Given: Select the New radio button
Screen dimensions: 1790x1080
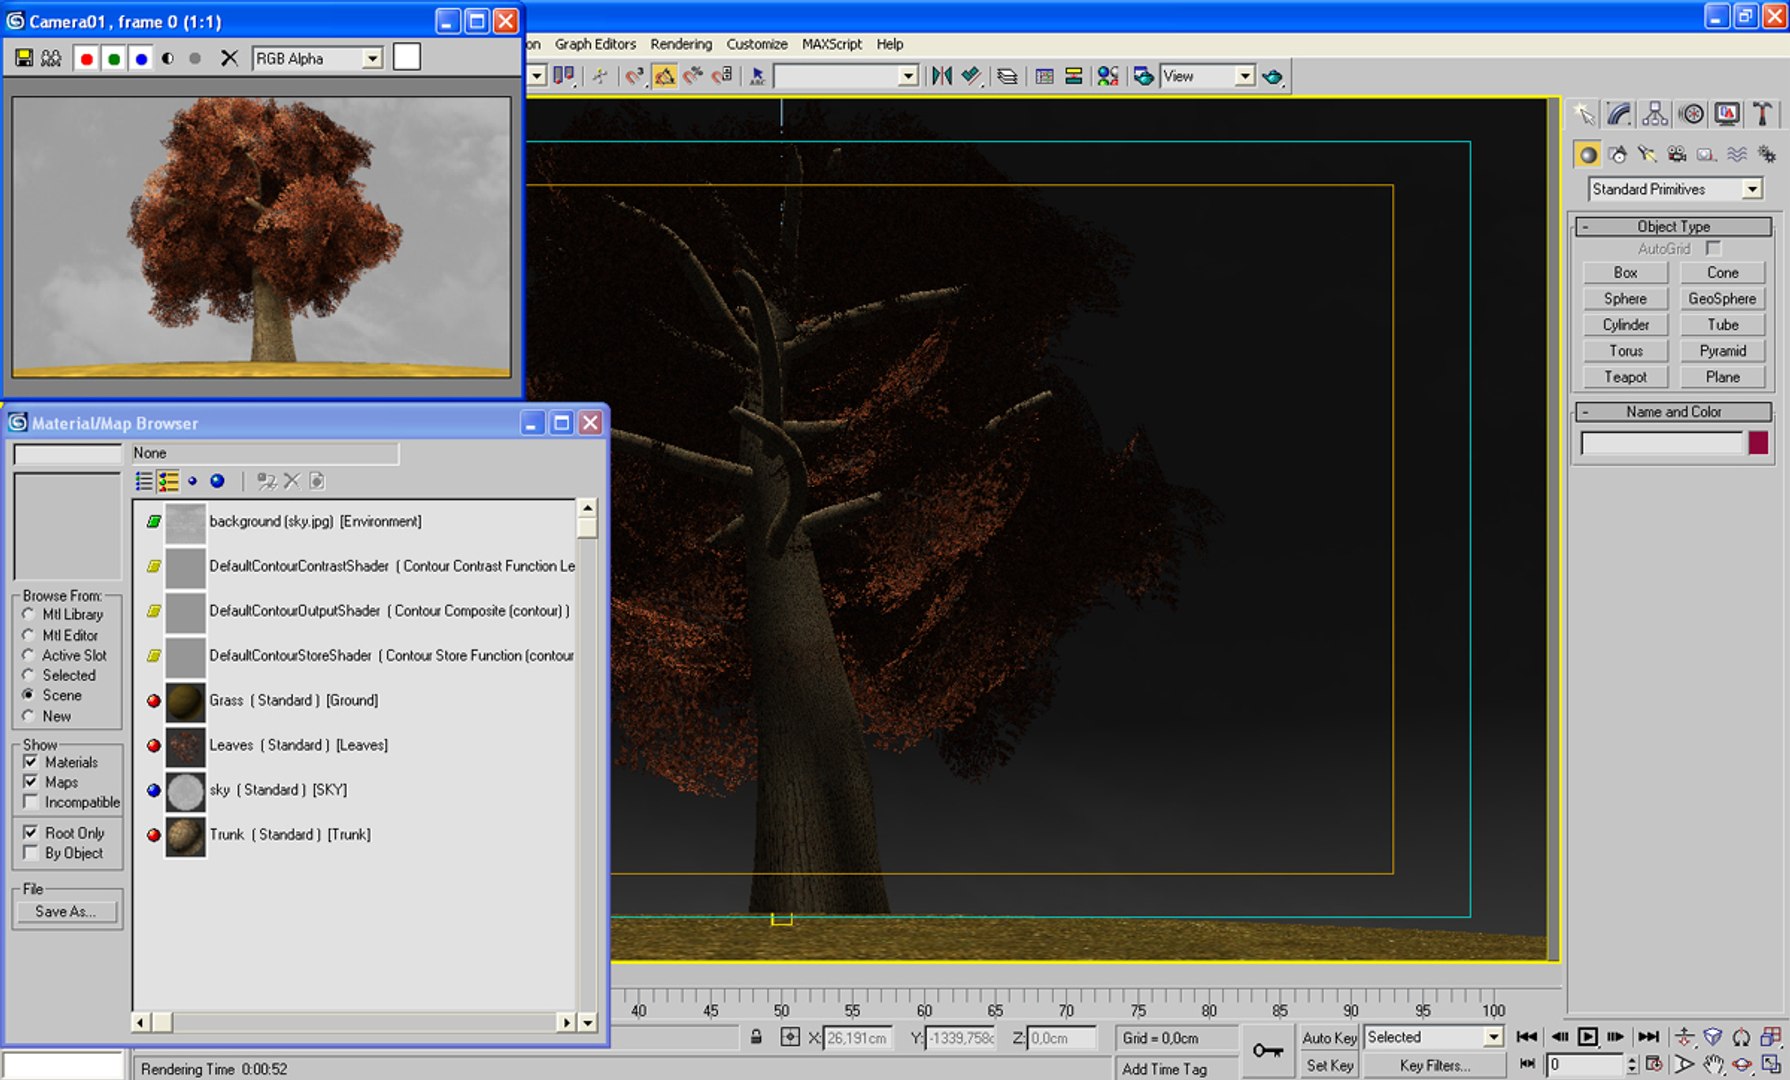Looking at the screenshot, I should [x=29, y=716].
